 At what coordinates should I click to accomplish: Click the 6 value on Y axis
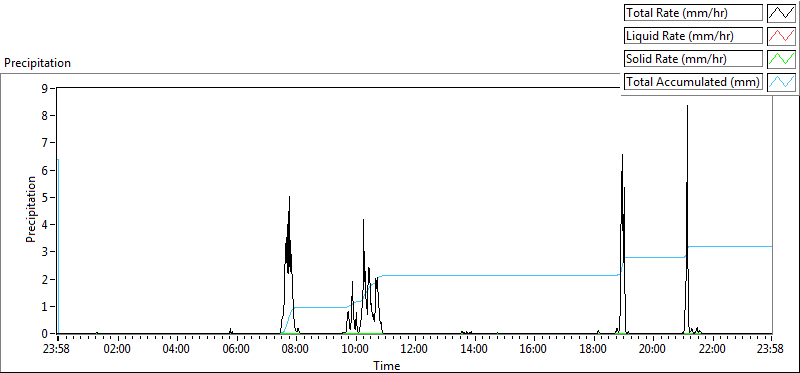pyautogui.click(x=45, y=170)
